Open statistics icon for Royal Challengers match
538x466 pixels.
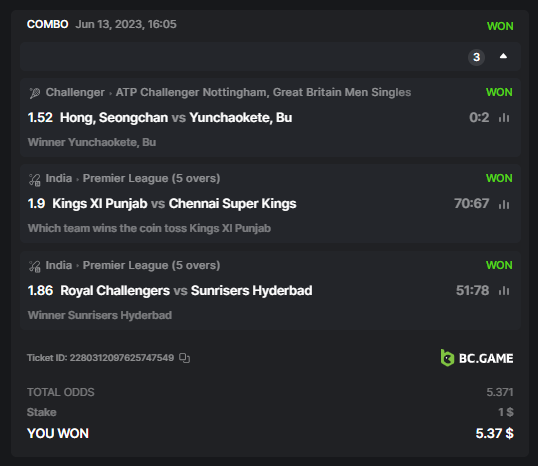point(504,291)
